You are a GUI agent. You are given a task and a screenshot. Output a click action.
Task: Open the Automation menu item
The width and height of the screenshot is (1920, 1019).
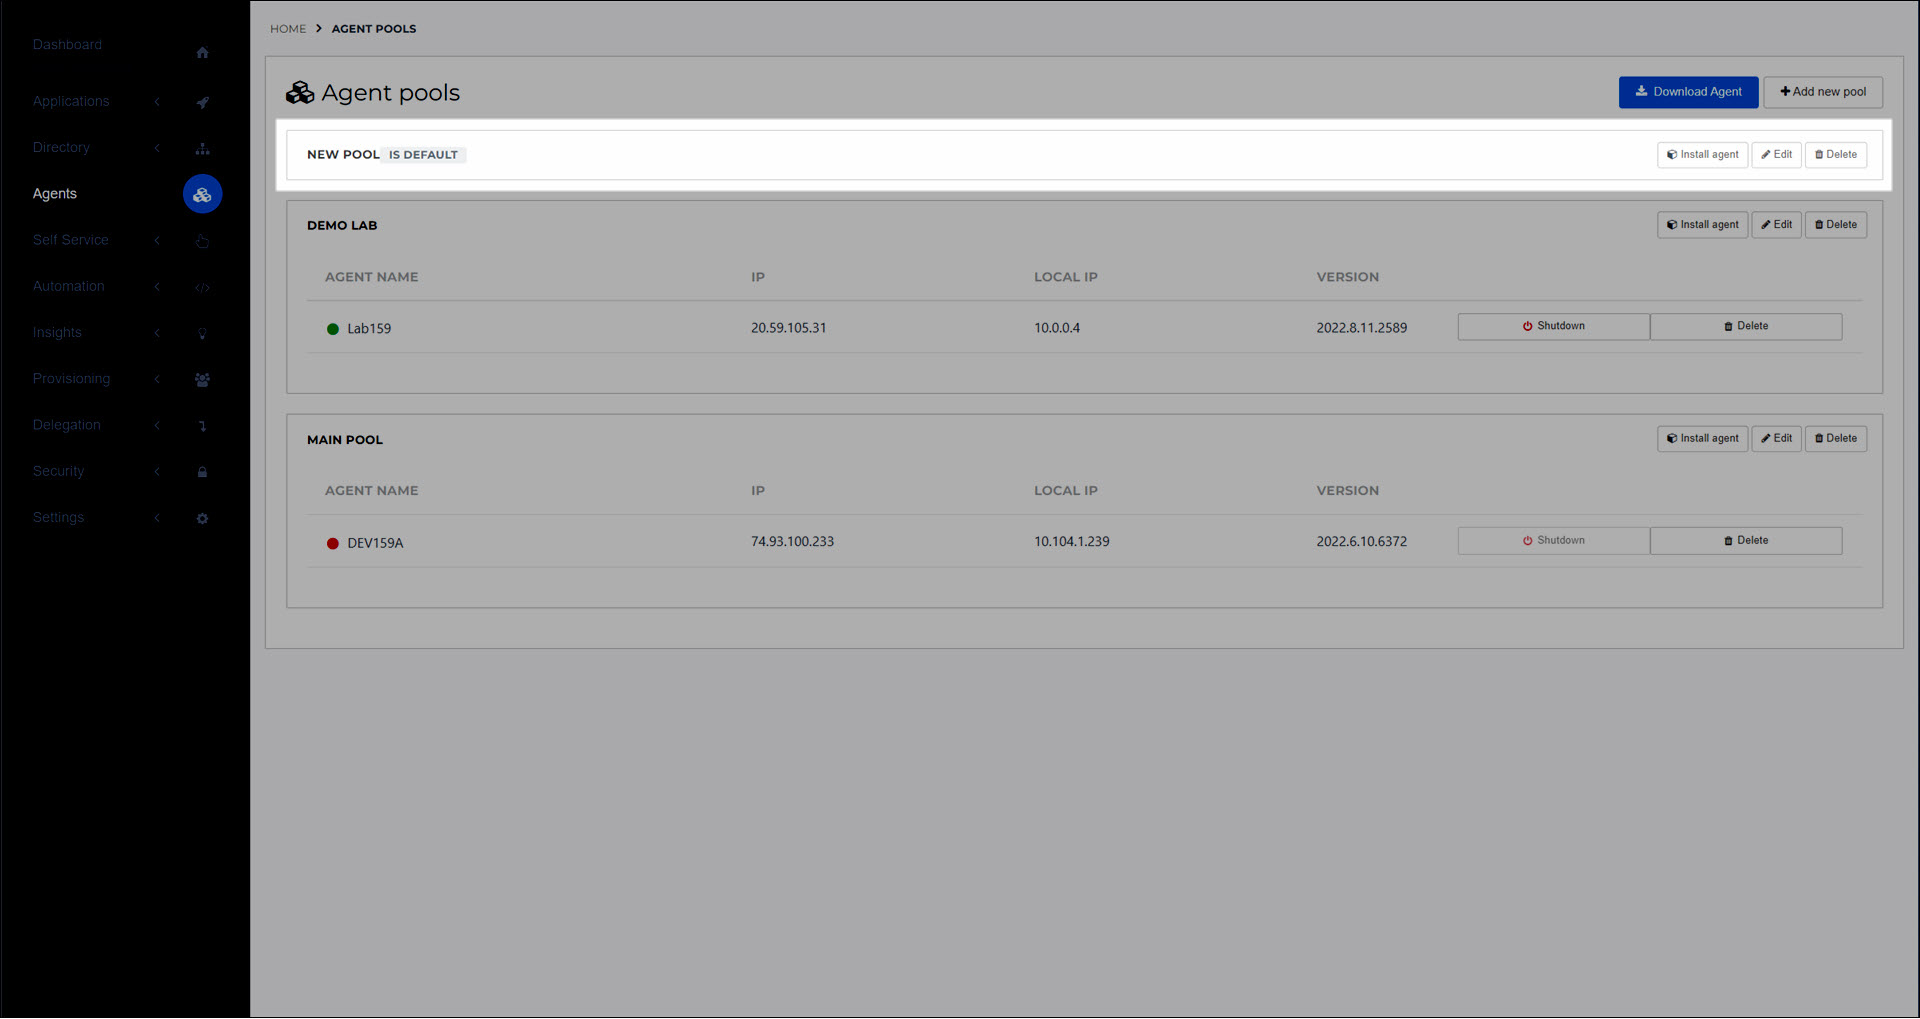point(68,286)
